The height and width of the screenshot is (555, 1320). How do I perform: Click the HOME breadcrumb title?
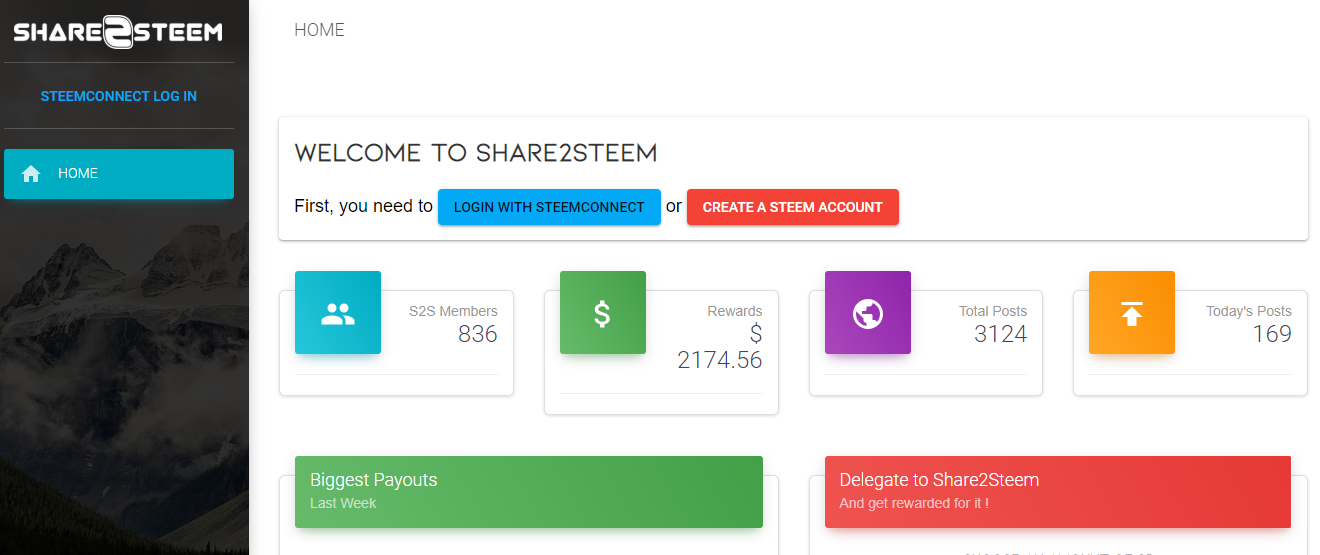(x=319, y=30)
